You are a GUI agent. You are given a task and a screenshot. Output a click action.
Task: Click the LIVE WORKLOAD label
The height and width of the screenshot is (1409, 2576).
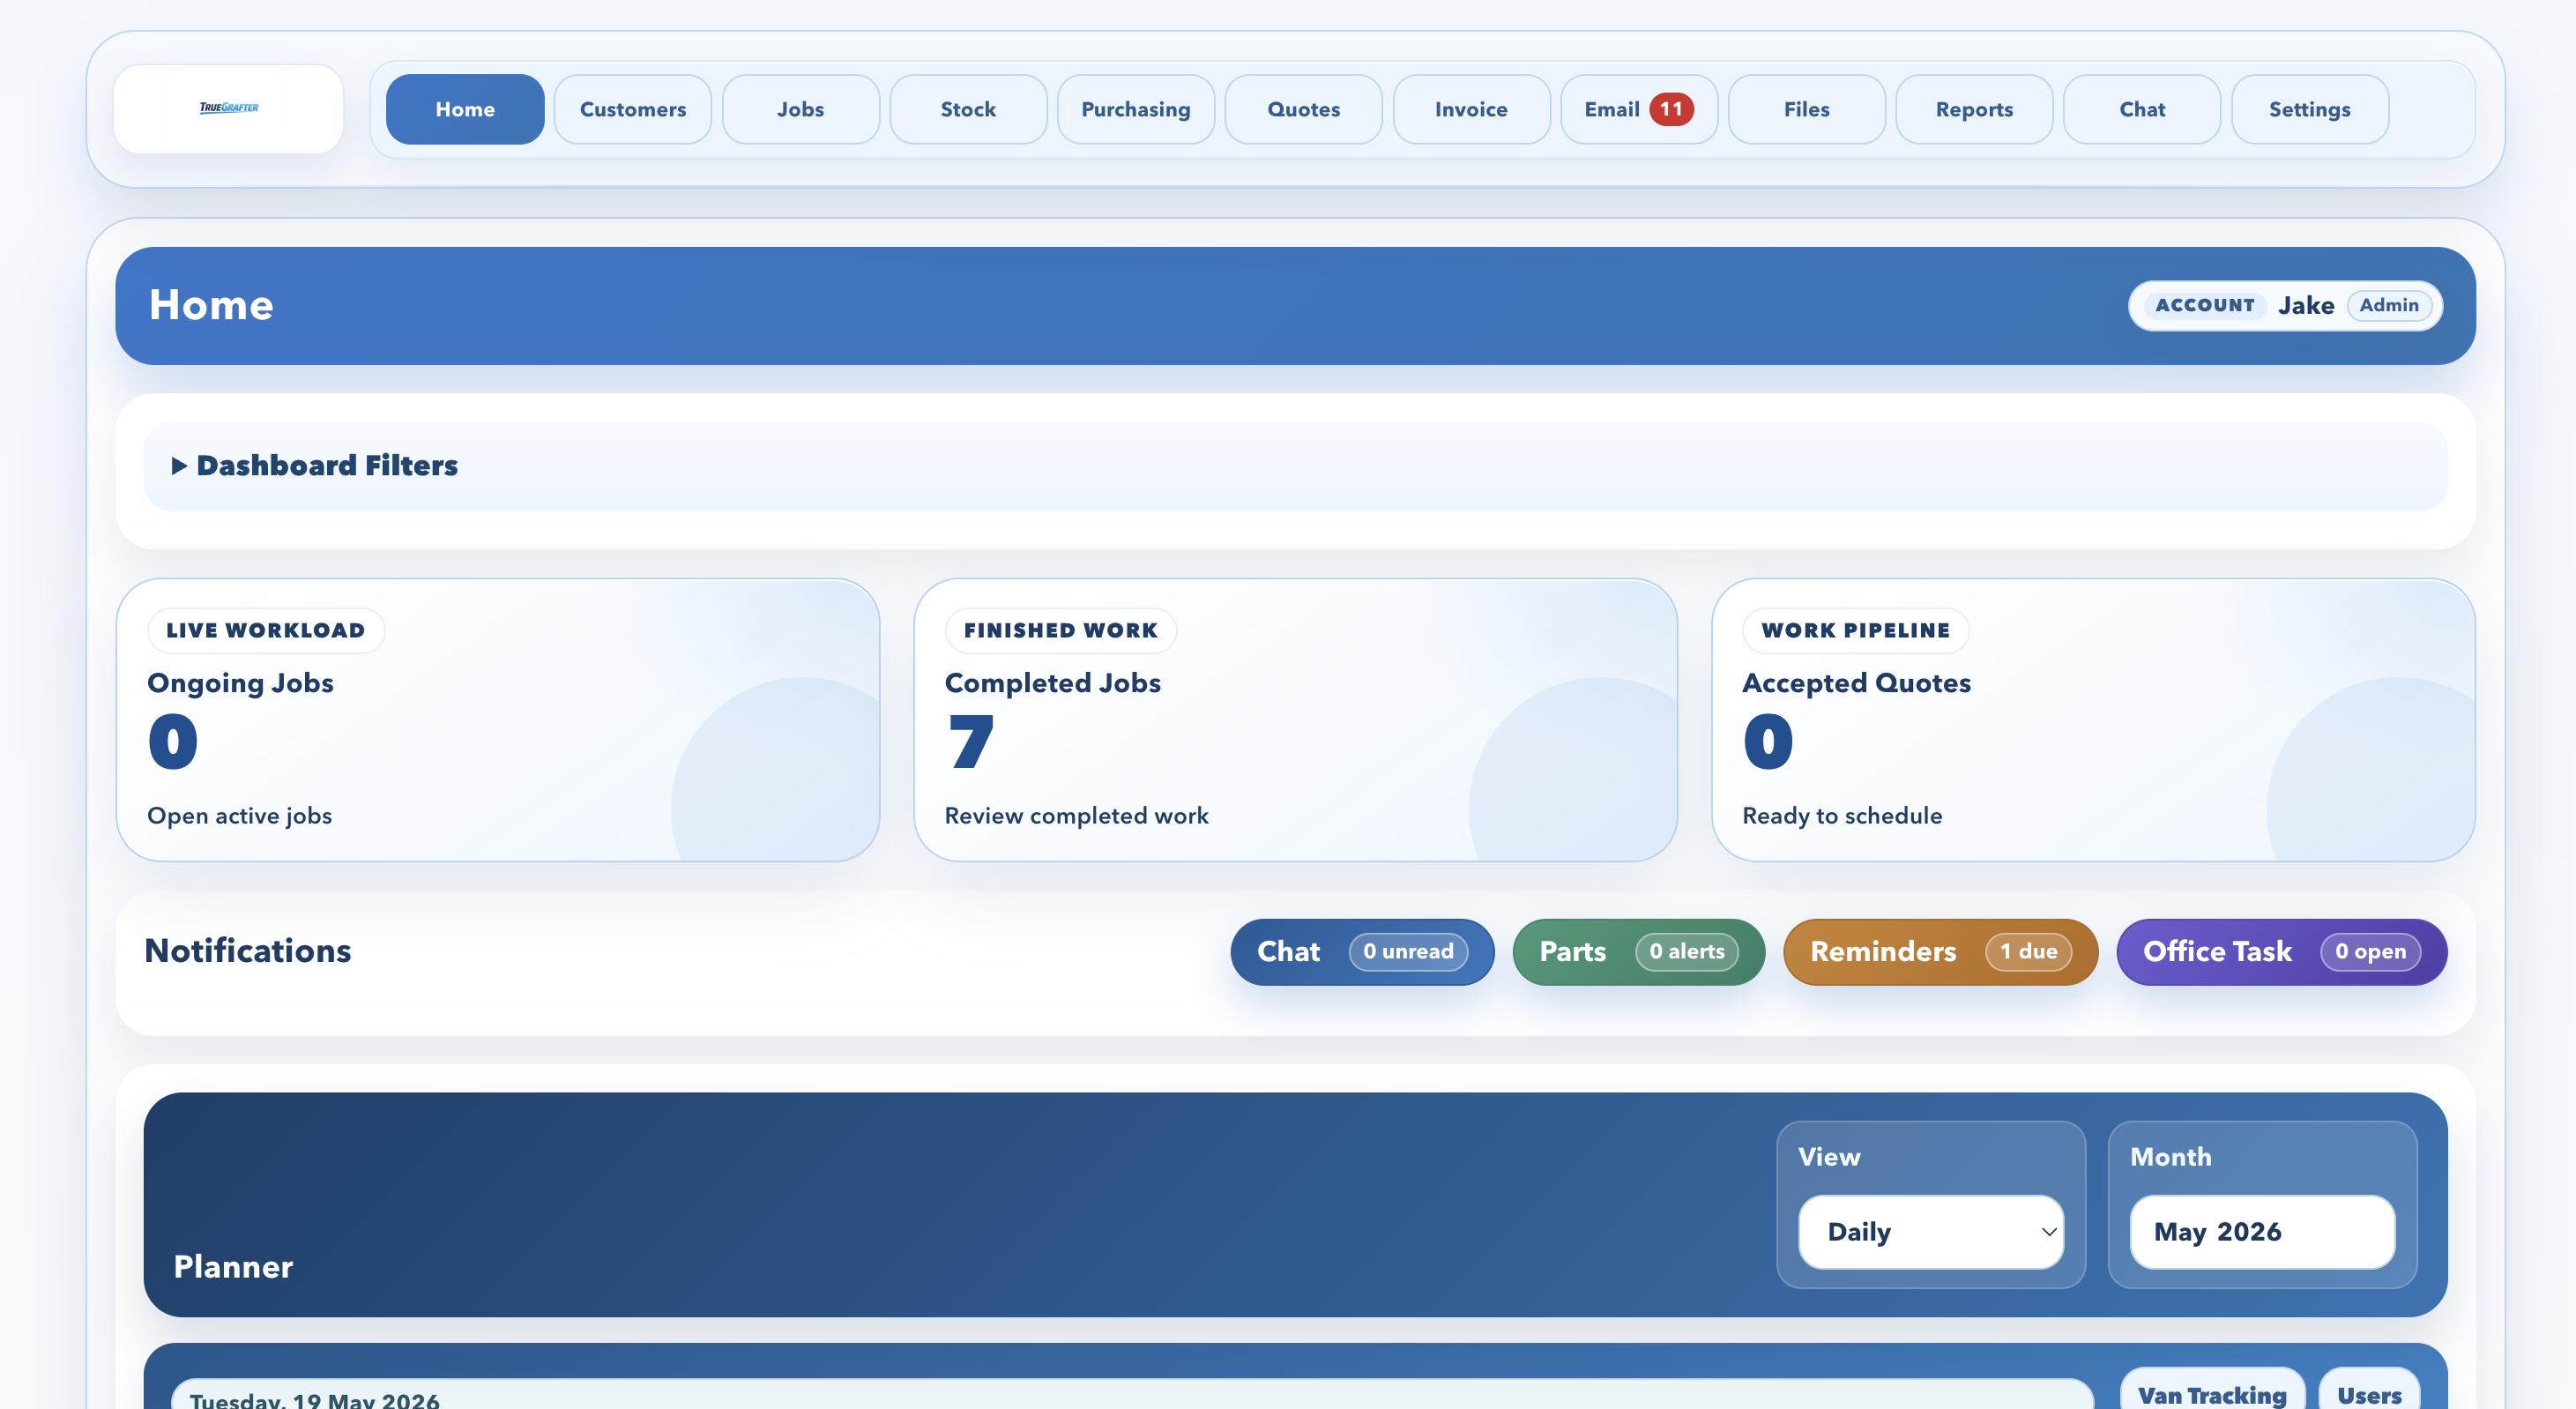coord(266,631)
